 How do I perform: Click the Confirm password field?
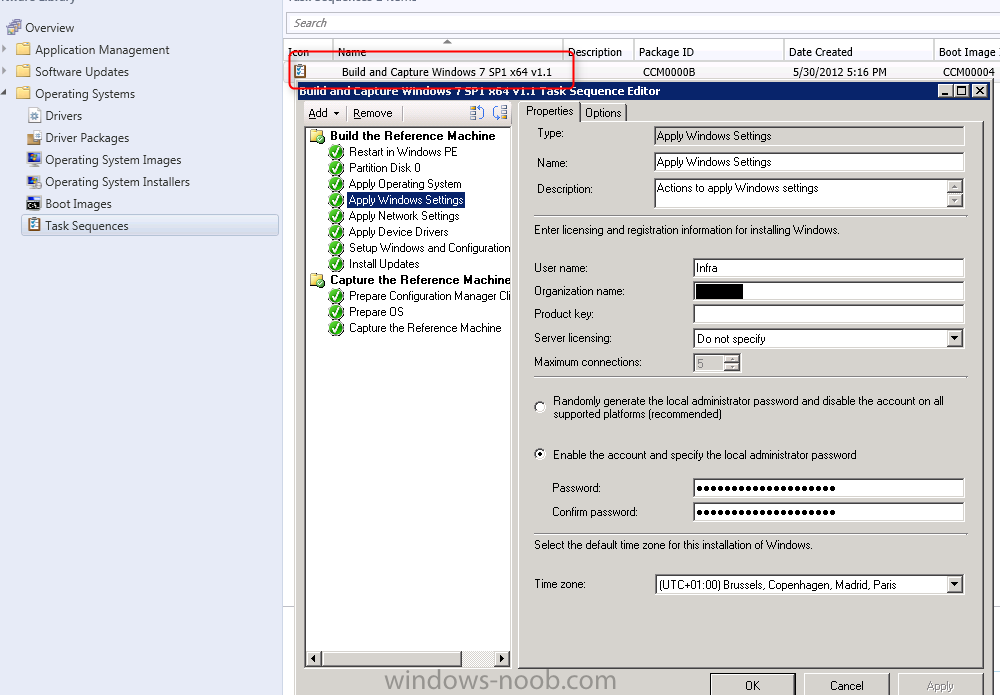pyautogui.click(x=828, y=512)
